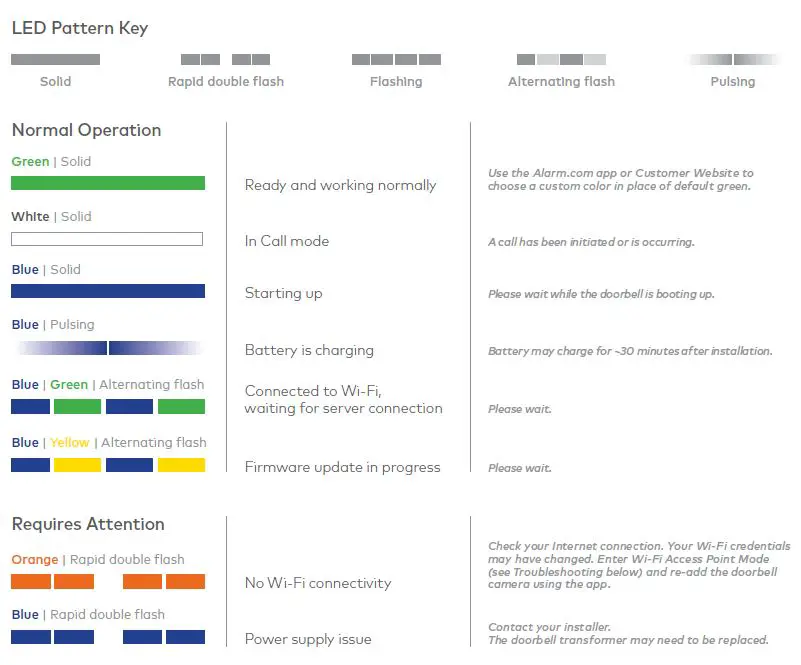801x665 pixels.
Task: Click the Rapid double flash key sample
Action: pos(225,60)
